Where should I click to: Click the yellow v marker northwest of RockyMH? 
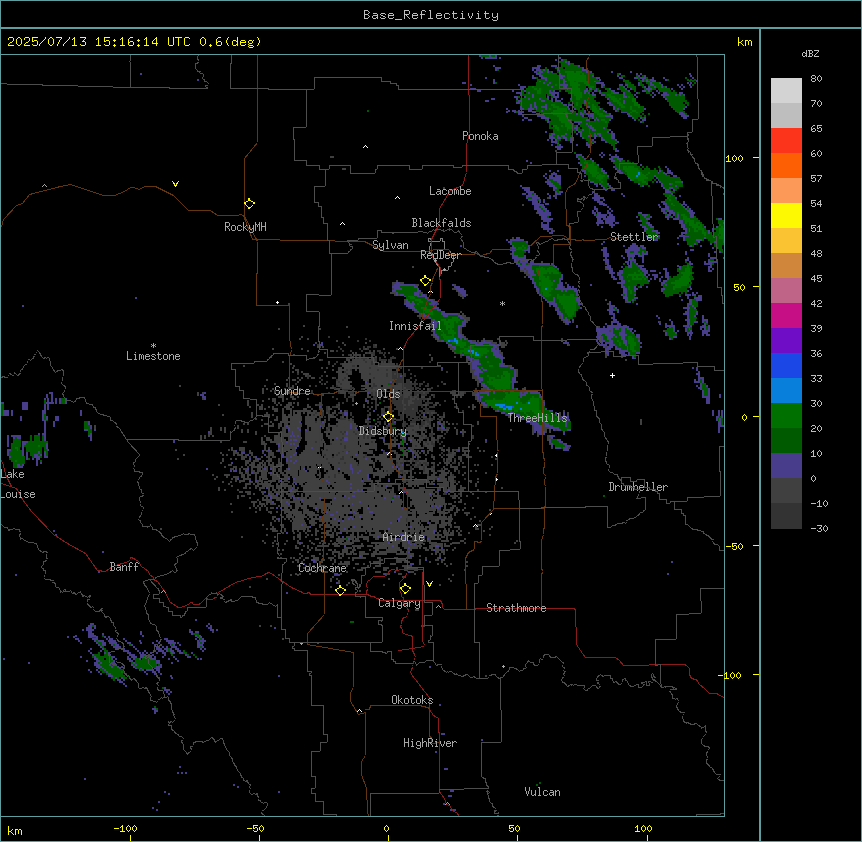(175, 184)
